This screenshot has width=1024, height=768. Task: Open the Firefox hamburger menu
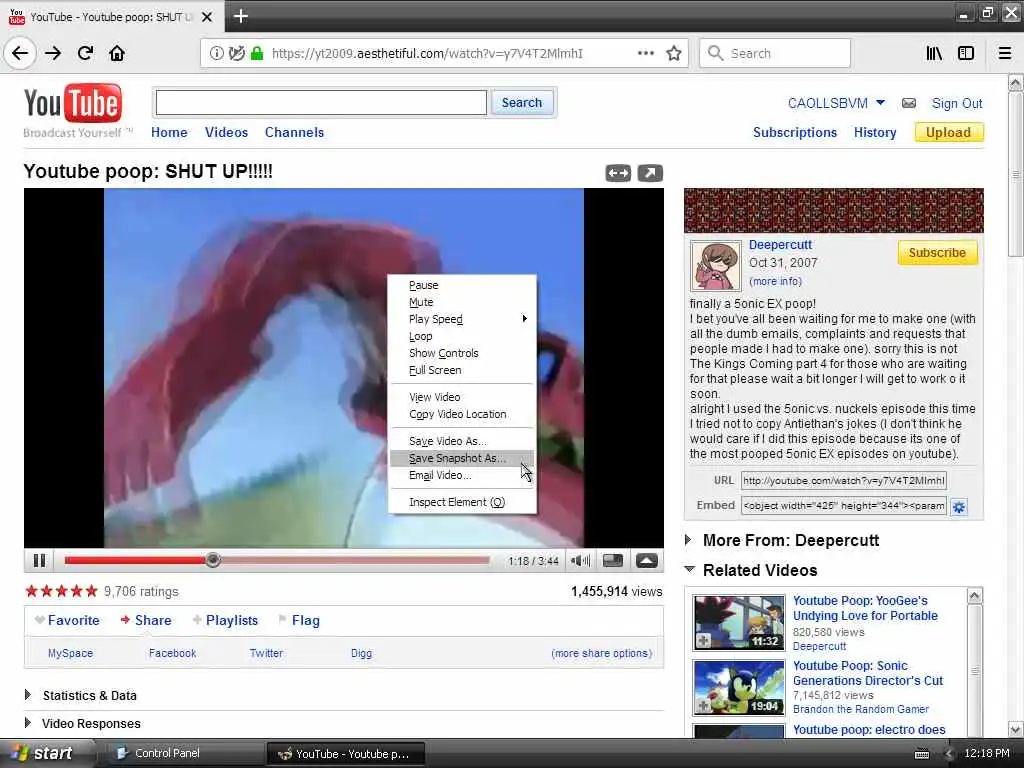click(1005, 53)
